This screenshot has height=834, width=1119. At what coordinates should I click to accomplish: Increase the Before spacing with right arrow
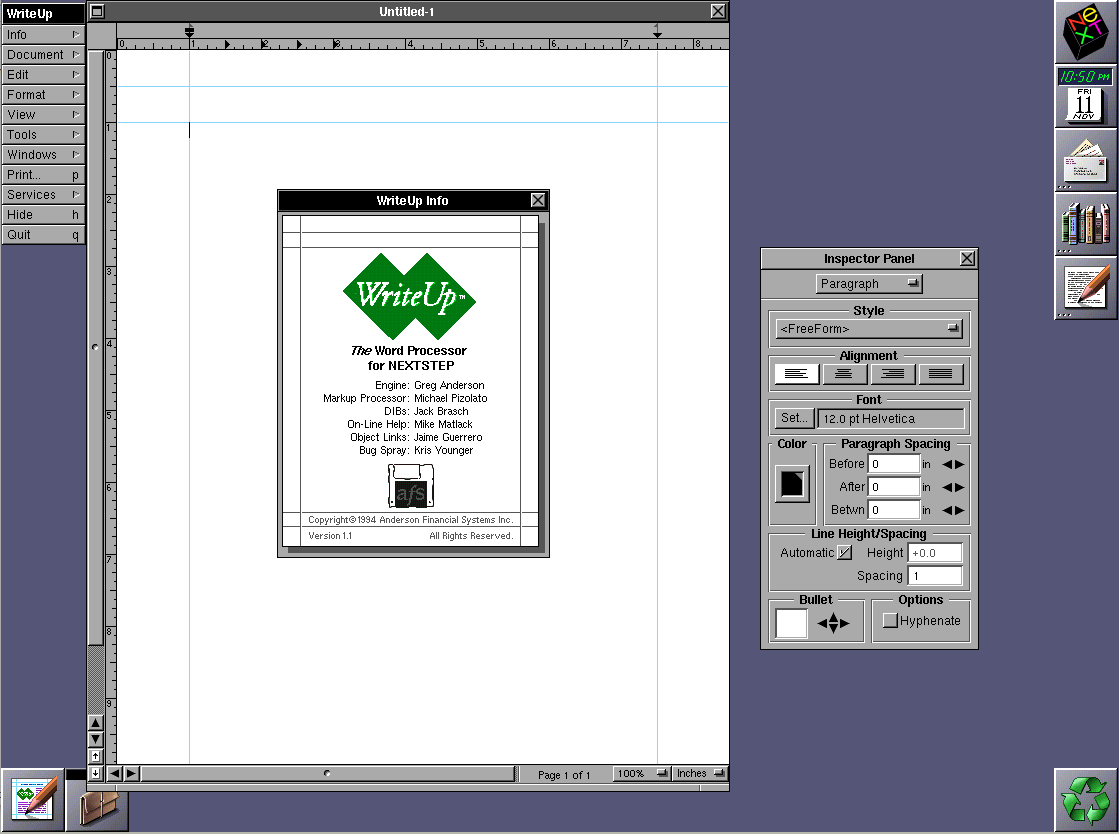(960, 464)
